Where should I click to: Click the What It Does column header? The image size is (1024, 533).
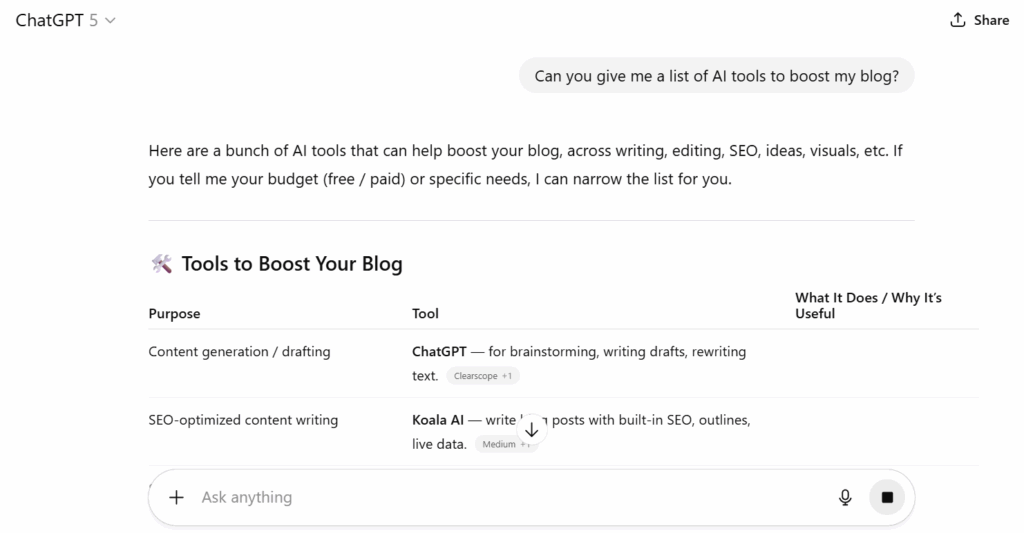point(868,305)
